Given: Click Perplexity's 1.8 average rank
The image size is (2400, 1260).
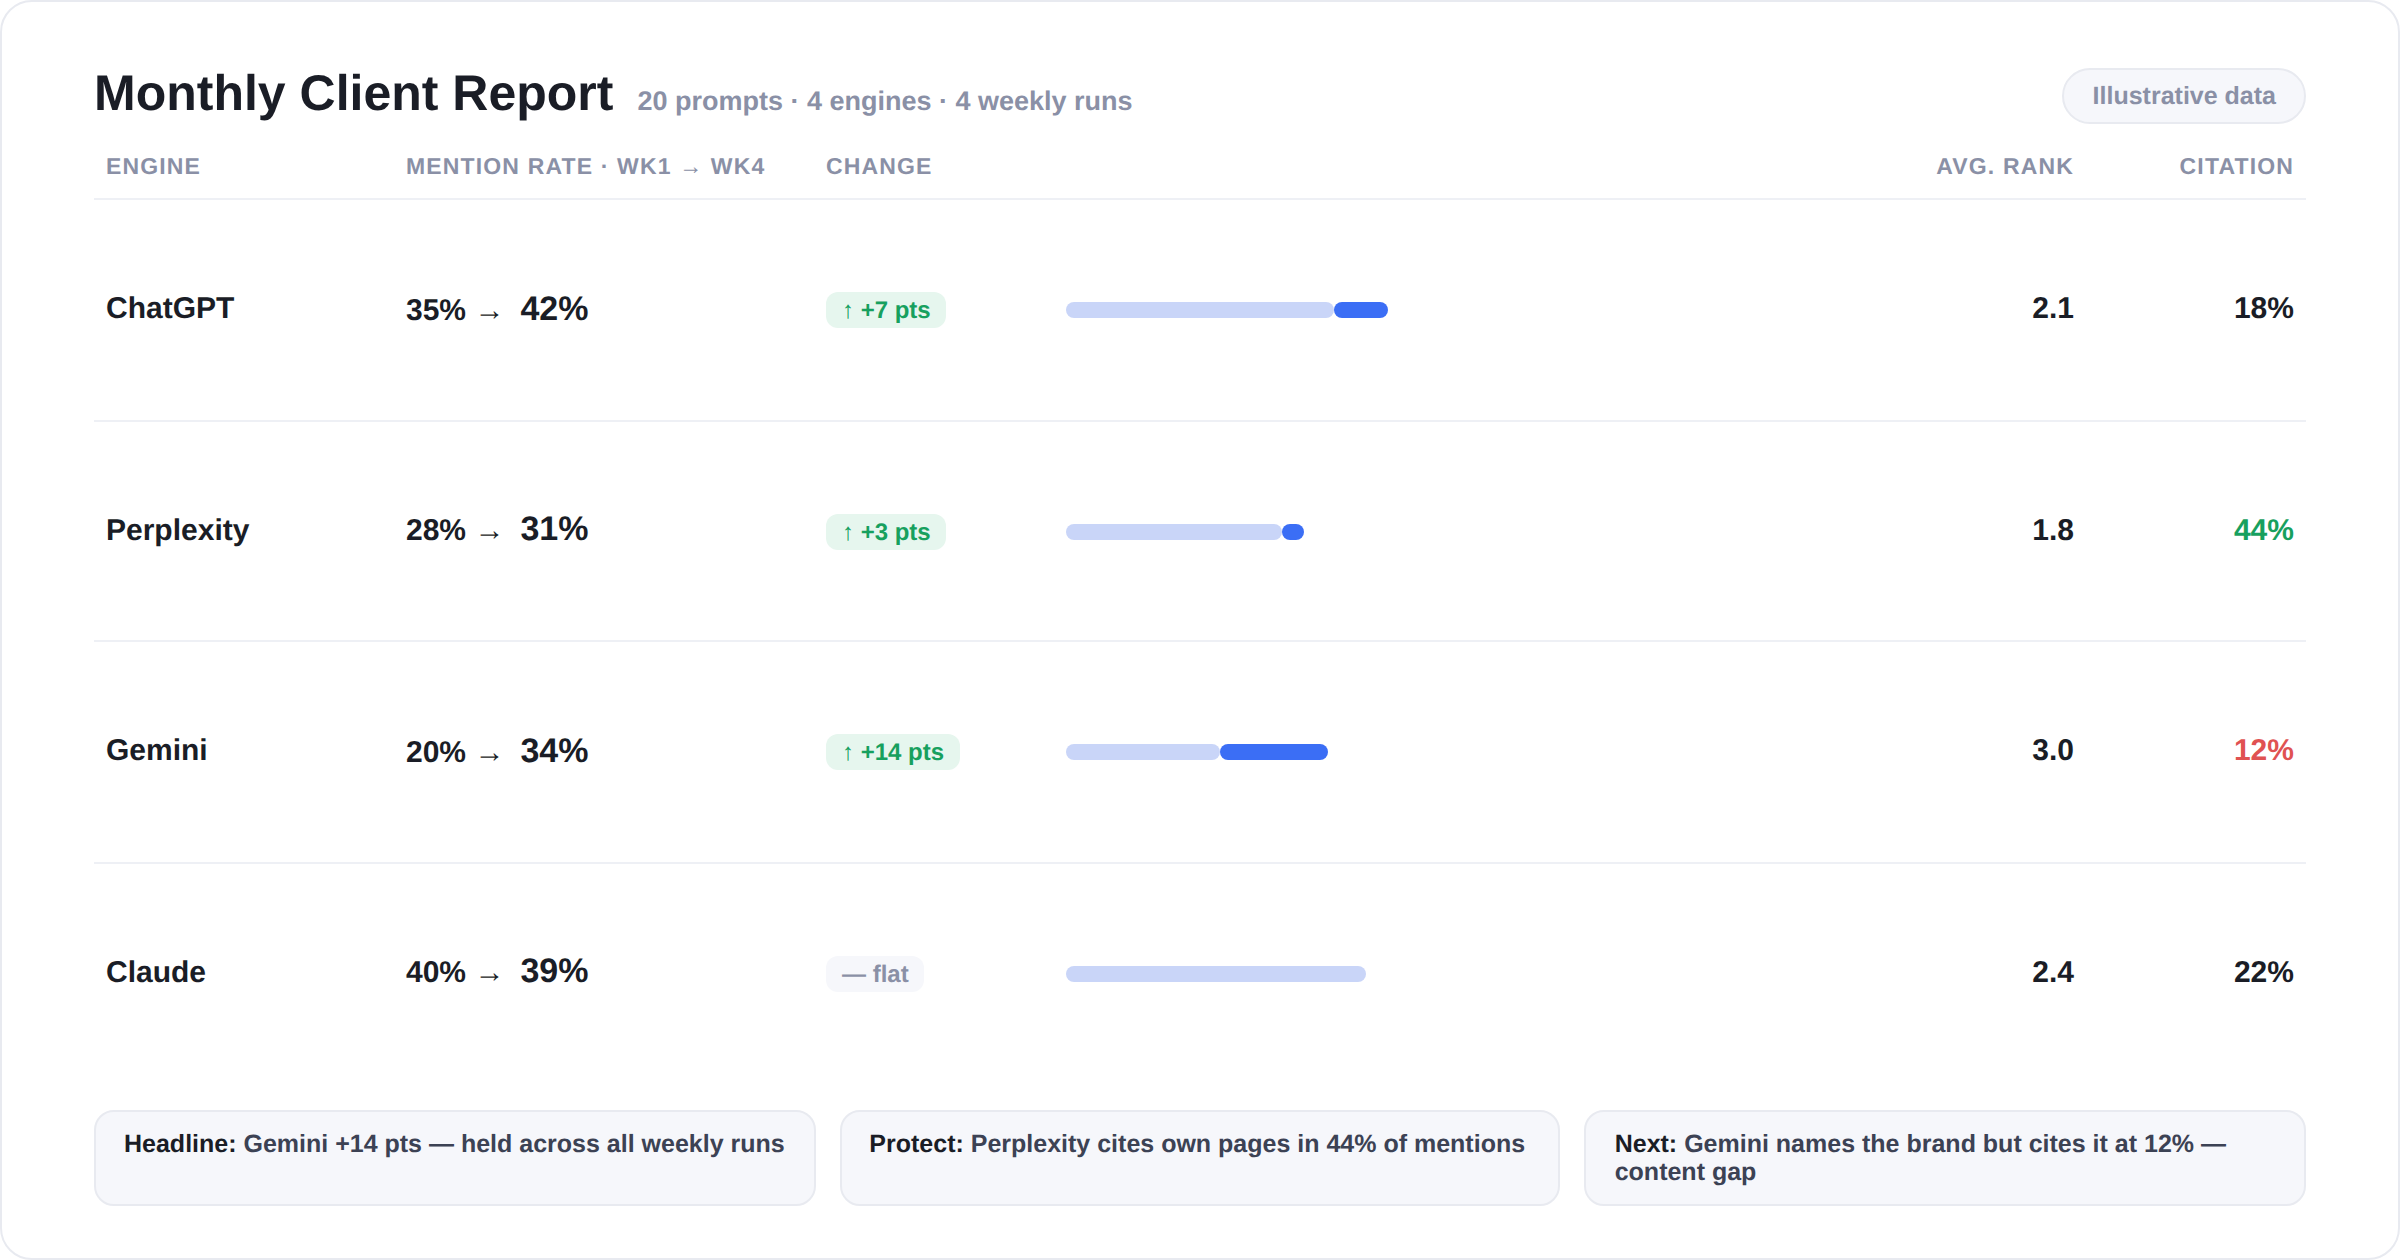Looking at the screenshot, I should click(x=2052, y=530).
